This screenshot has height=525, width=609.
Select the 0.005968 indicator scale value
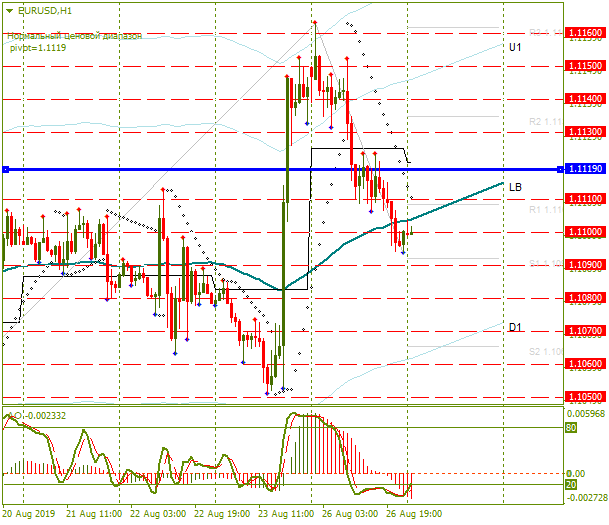point(586,414)
